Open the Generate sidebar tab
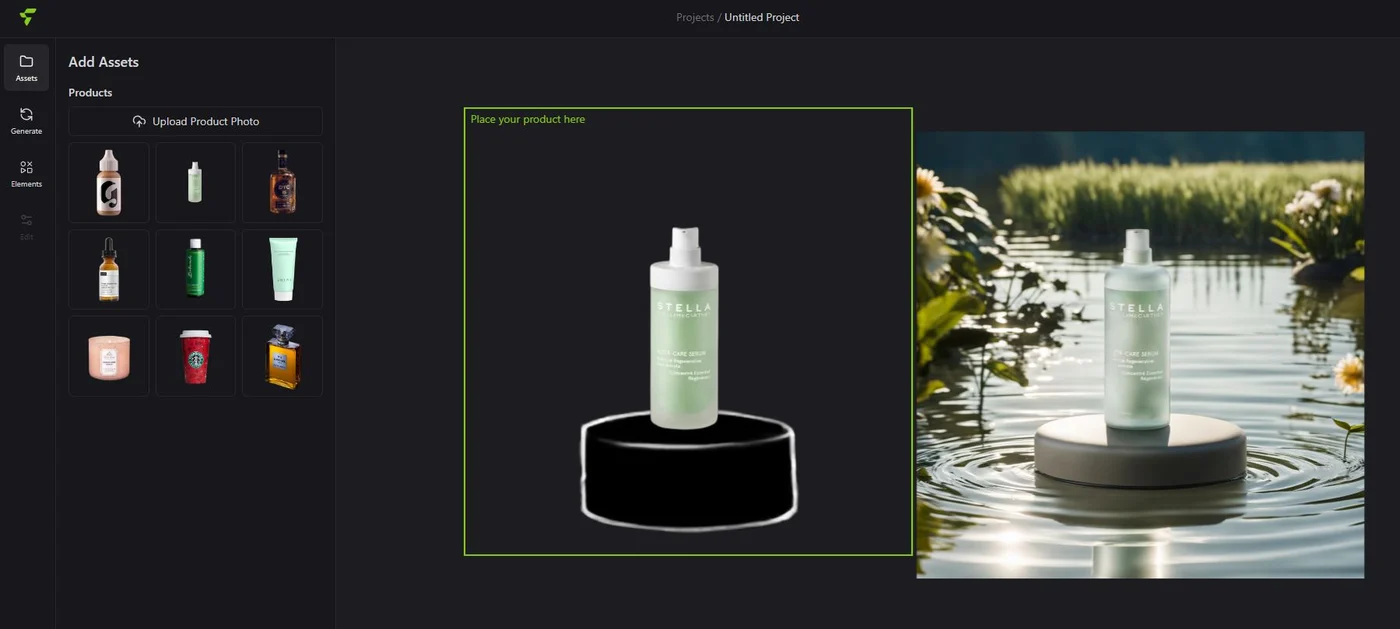 point(26,121)
